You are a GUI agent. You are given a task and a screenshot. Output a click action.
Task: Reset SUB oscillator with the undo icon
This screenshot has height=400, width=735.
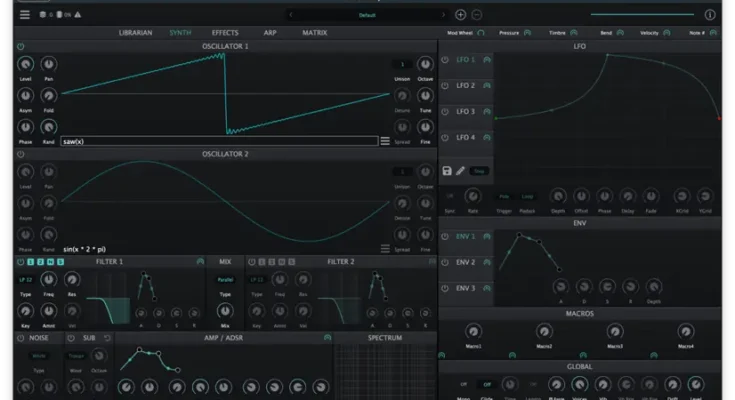pos(107,338)
